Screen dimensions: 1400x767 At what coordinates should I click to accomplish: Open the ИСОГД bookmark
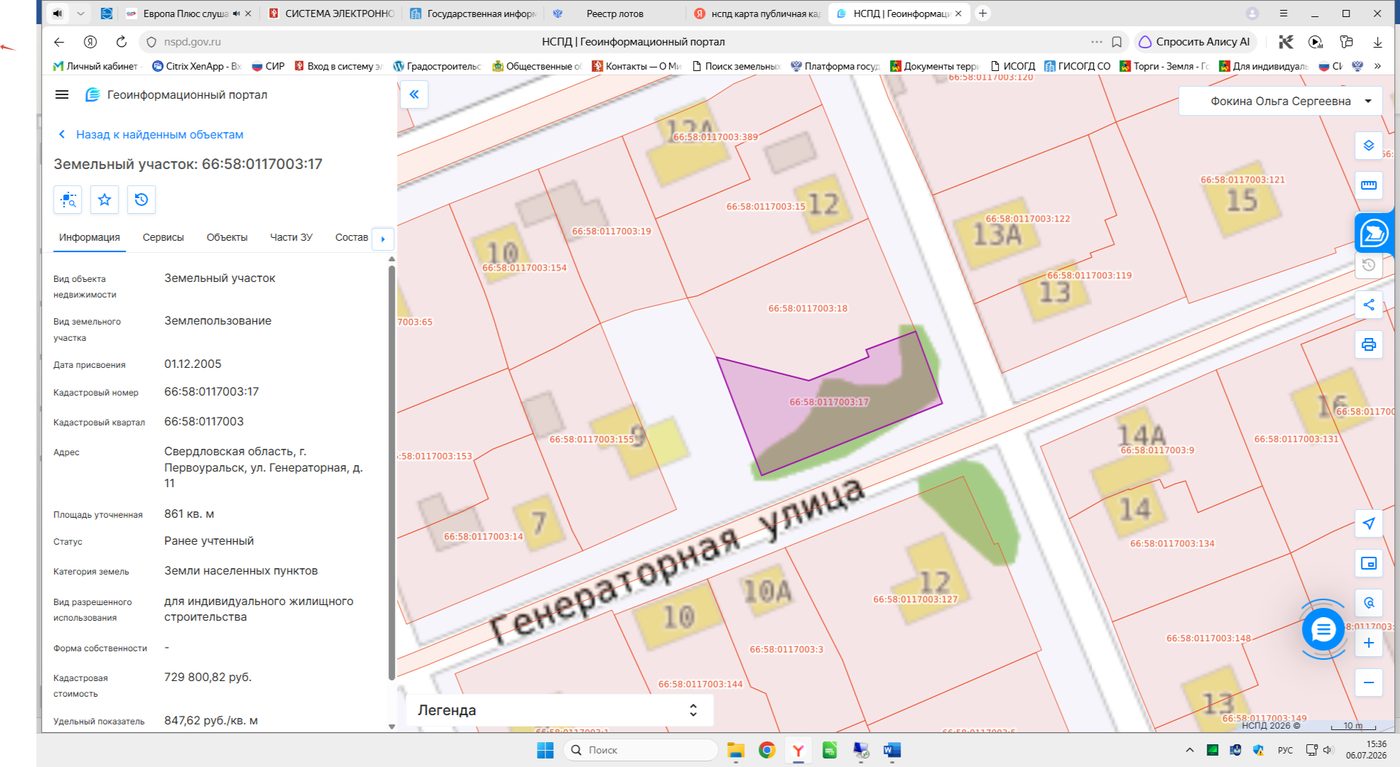[1012, 66]
